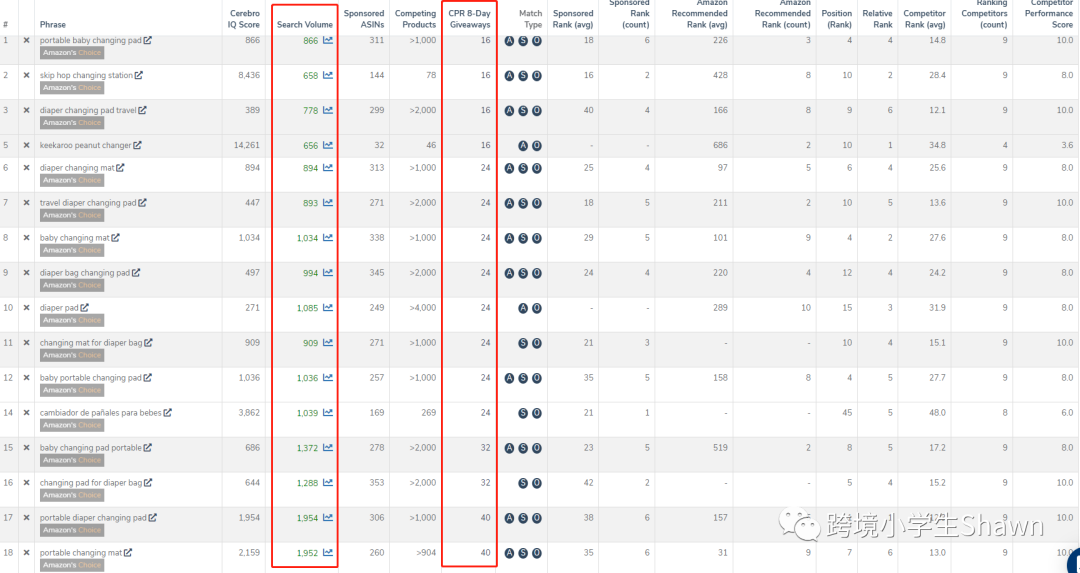
Task: Click Cerebro IQ score 3,862
Action: coord(249,413)
